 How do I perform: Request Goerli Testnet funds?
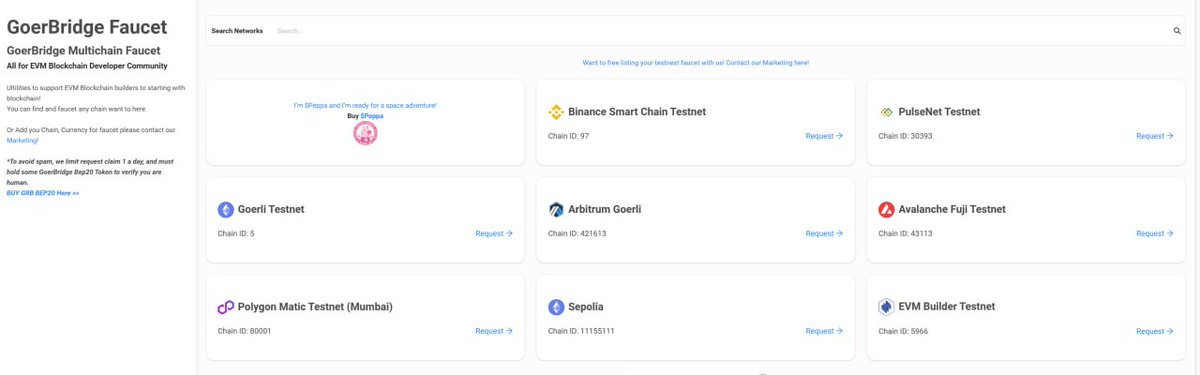[x=494, y=233]
